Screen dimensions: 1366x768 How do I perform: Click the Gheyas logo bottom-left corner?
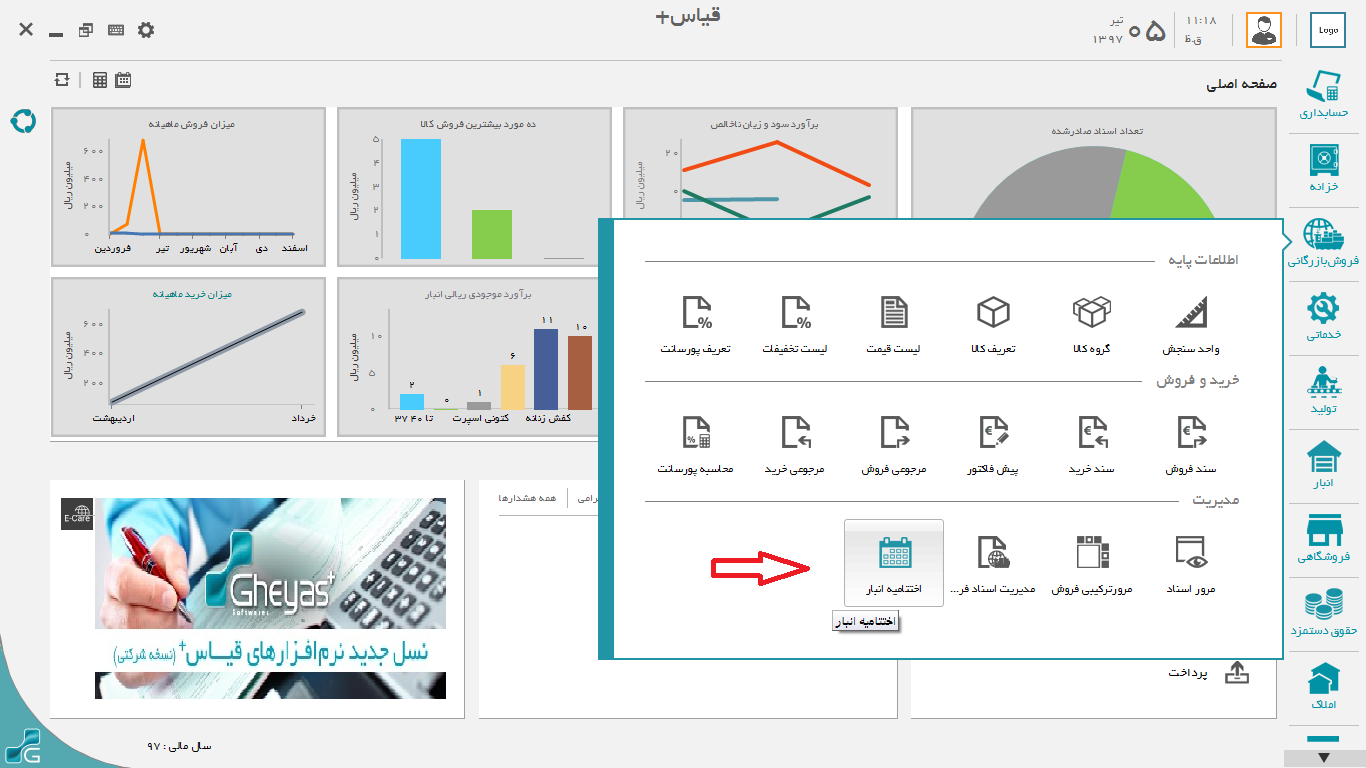pos(22,745)
